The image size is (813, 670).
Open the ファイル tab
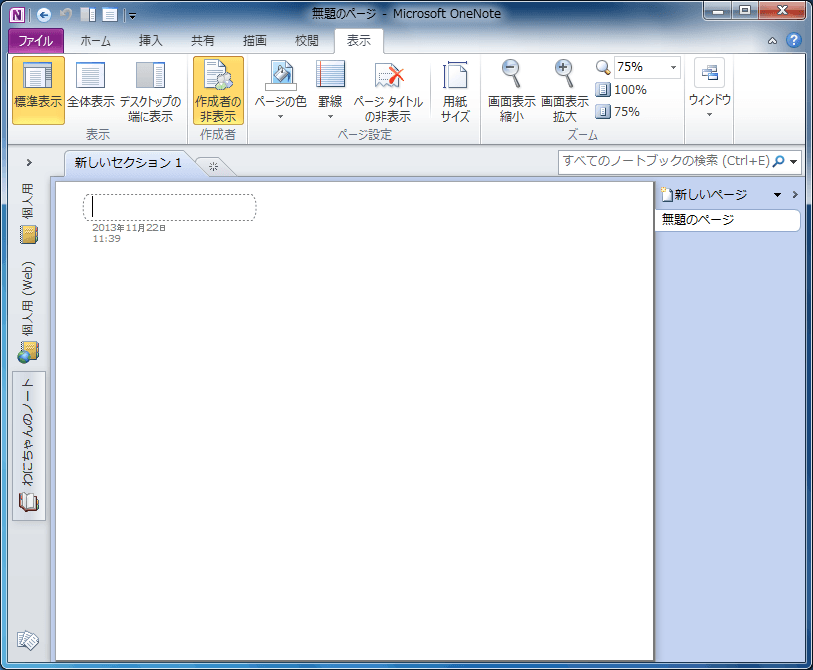(x=36, y=41)
